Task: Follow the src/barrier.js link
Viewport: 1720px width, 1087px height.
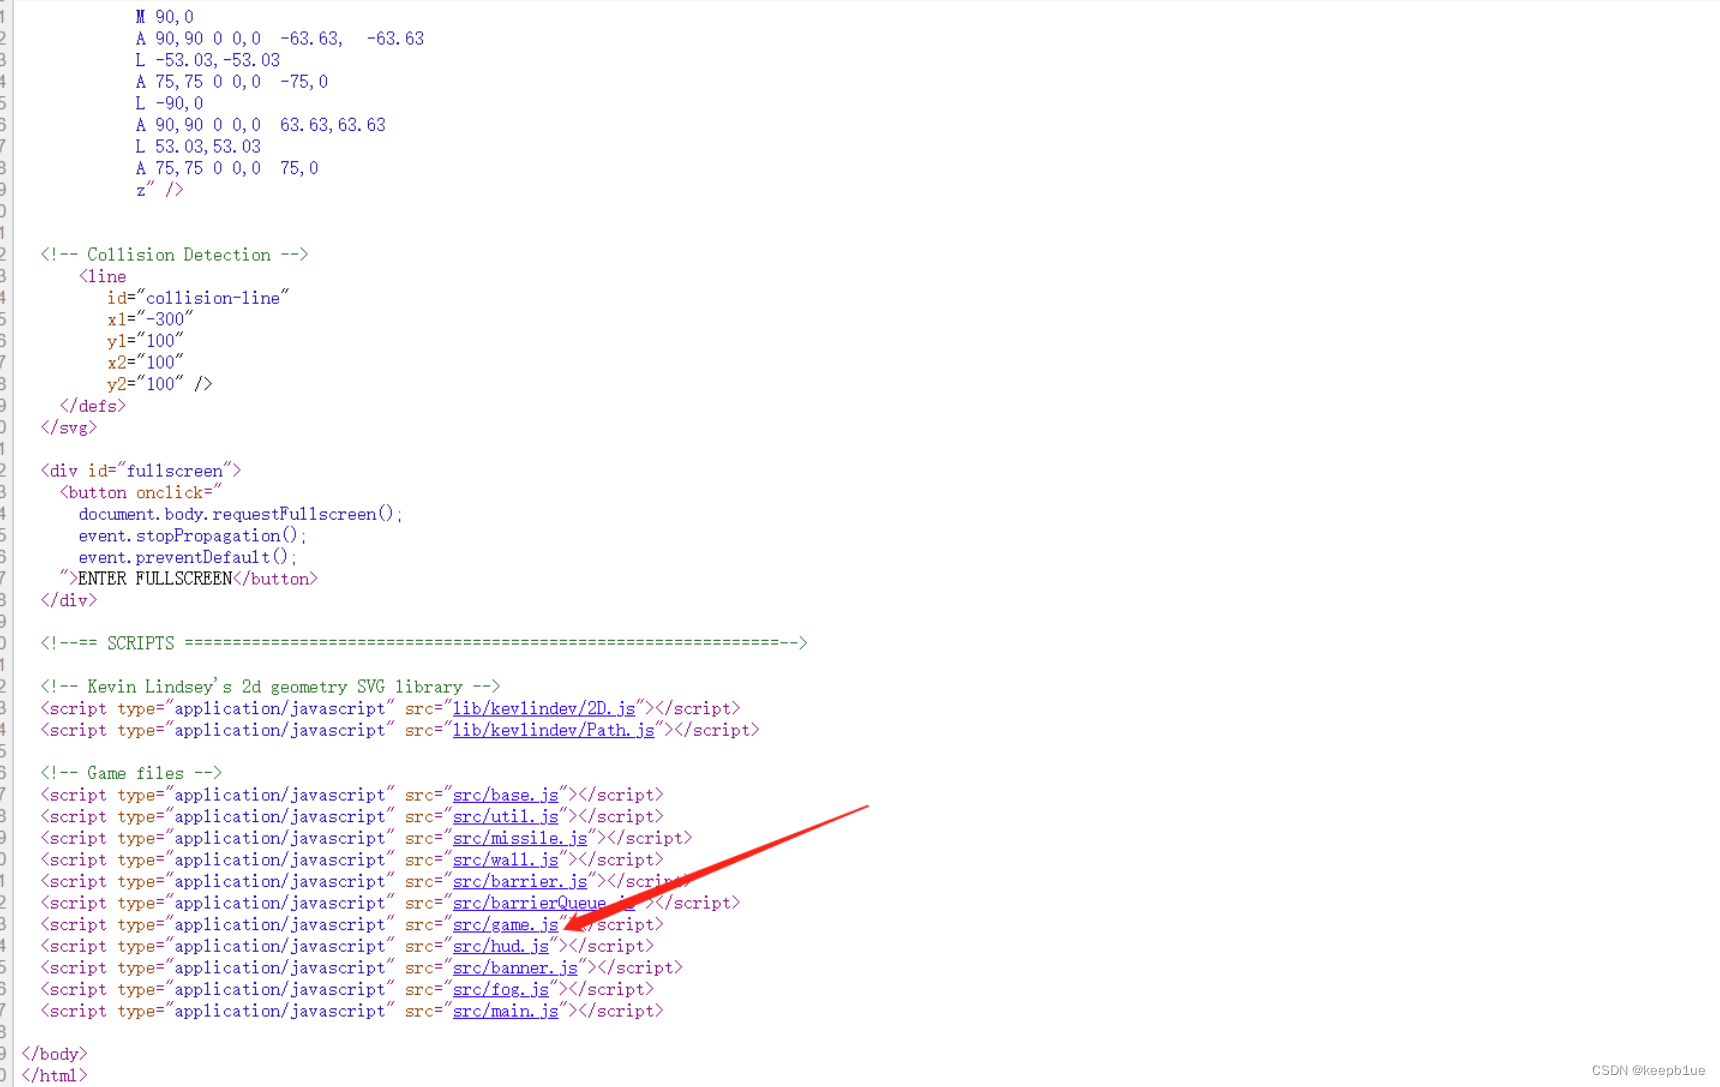Action: point(520,881)
